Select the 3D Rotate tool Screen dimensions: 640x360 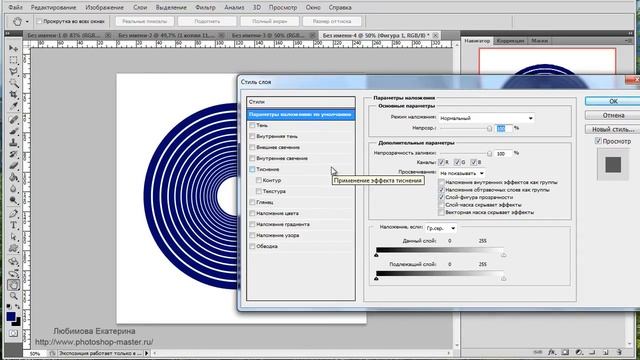13,261
